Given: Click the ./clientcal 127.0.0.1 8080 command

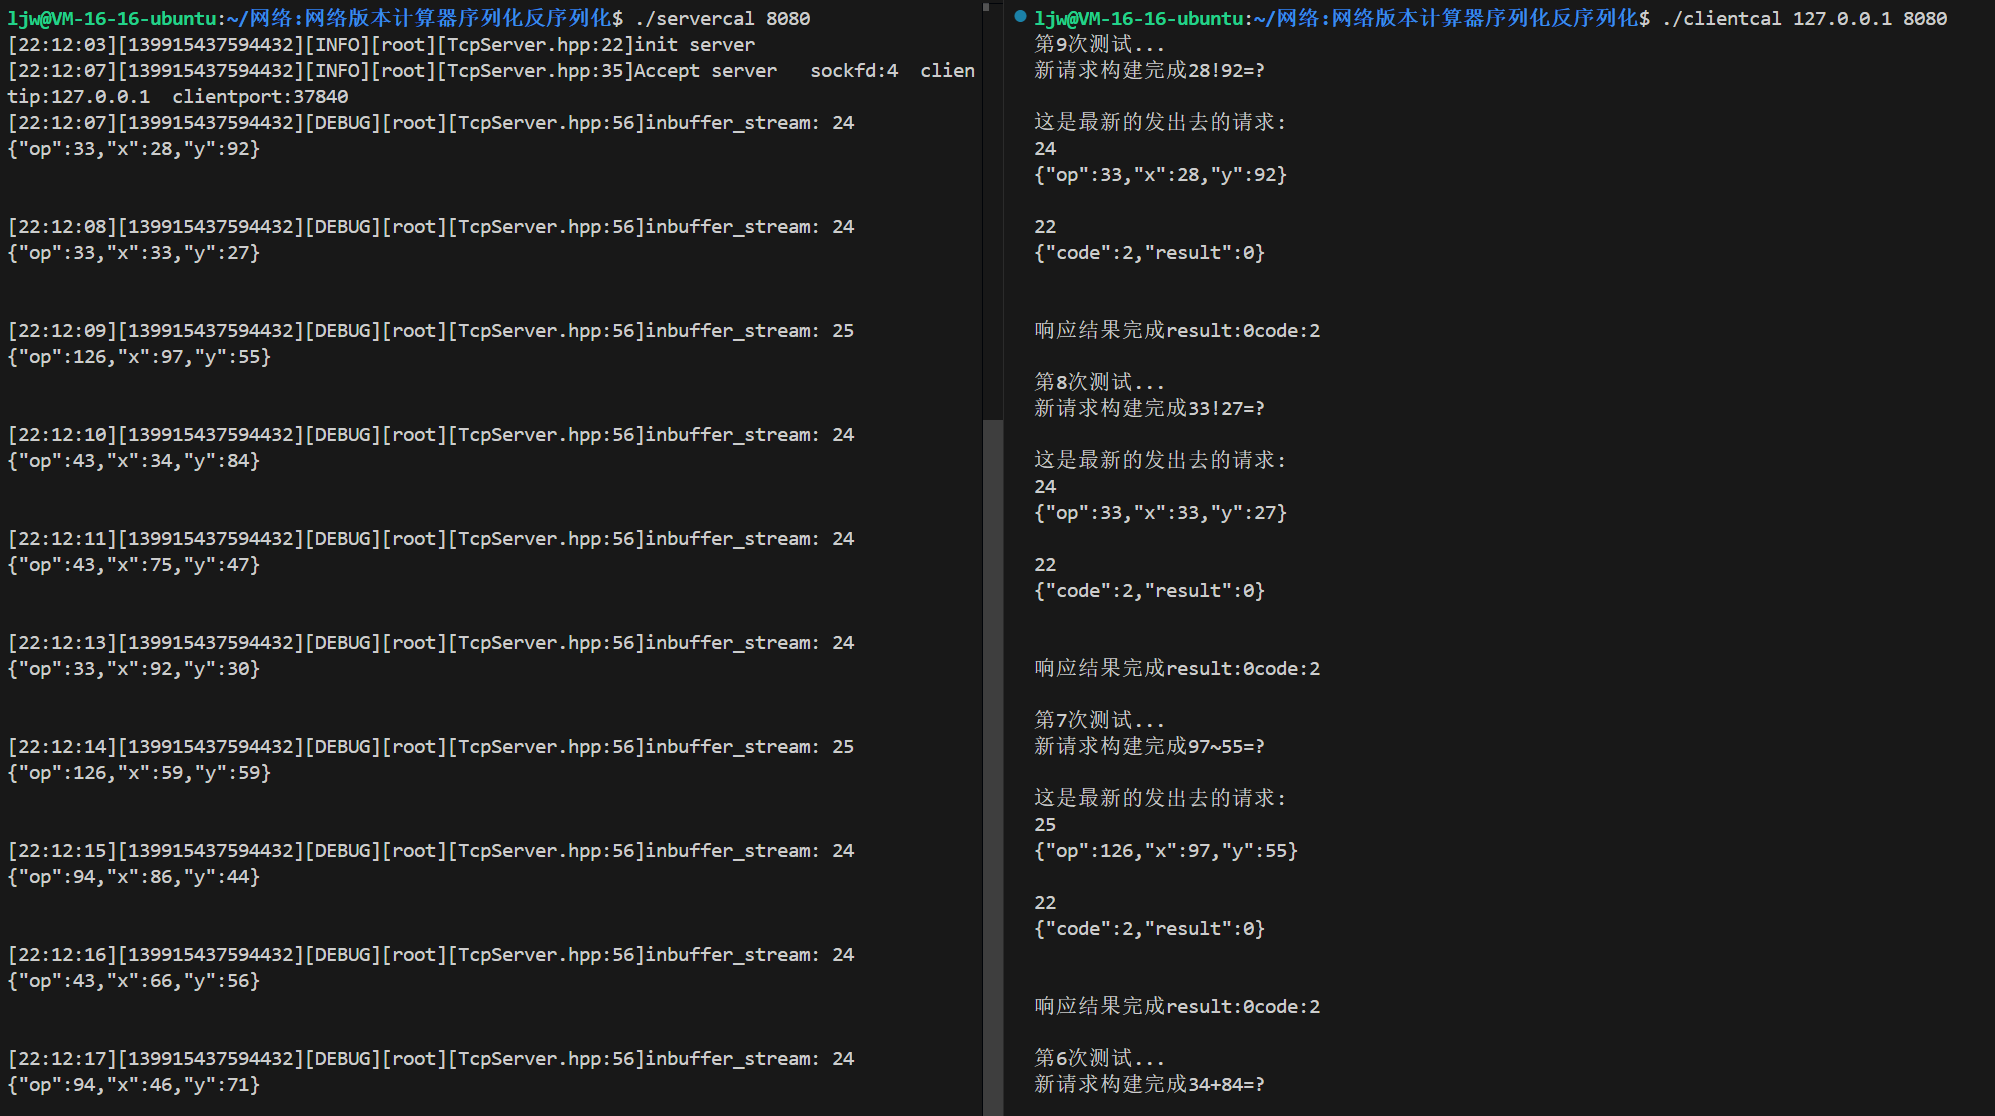Looking at the screenshot, I should 1804,19.
